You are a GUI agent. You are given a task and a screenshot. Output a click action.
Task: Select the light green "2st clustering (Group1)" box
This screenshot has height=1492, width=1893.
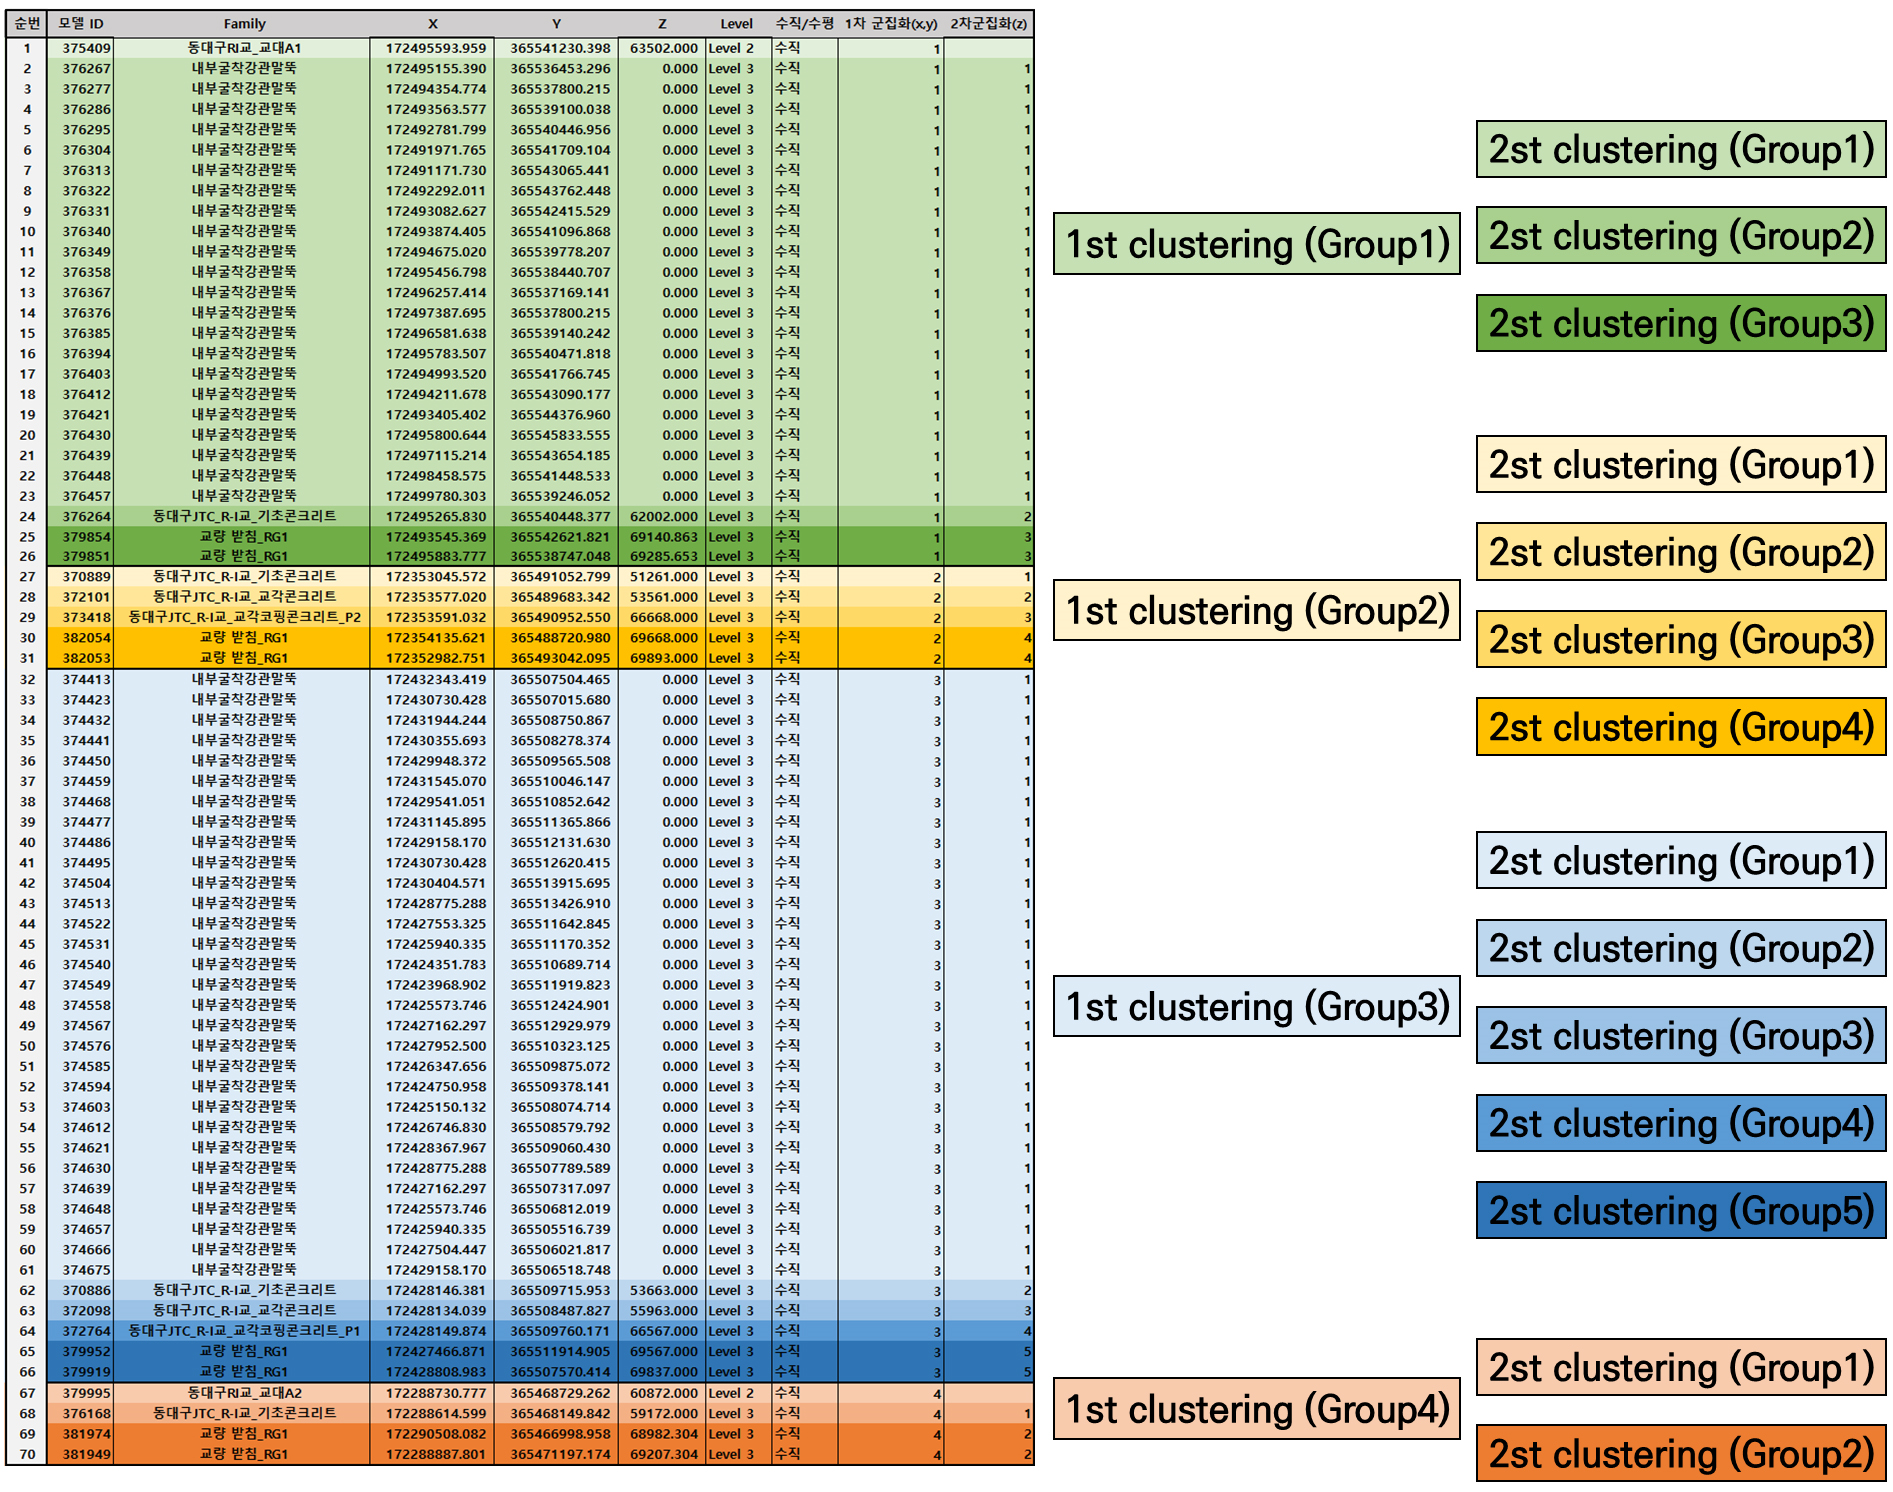tap(1681, 149)
